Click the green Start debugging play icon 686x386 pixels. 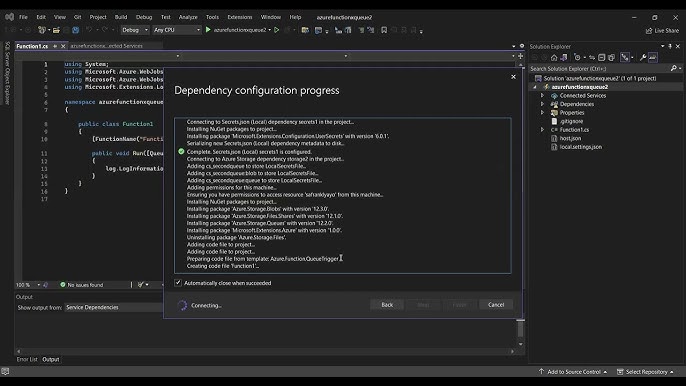pos(208,30)
